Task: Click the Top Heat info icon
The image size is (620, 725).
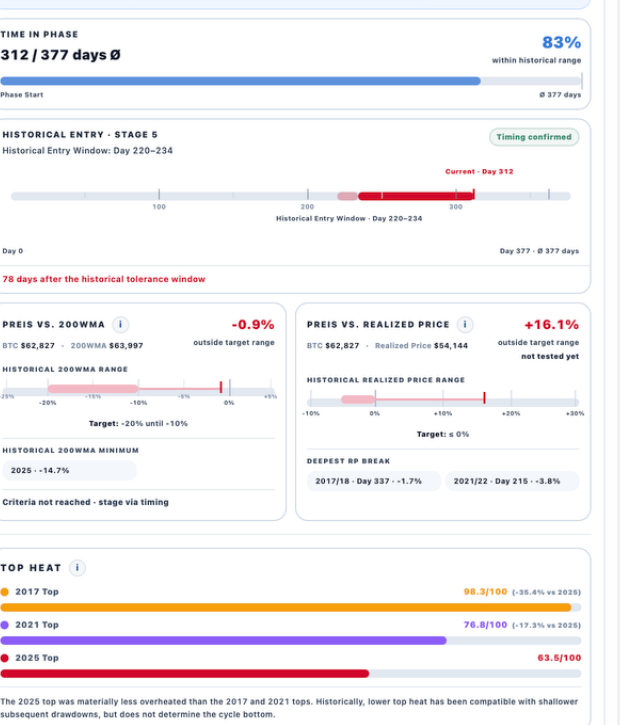Action: [x=77, y=568]
